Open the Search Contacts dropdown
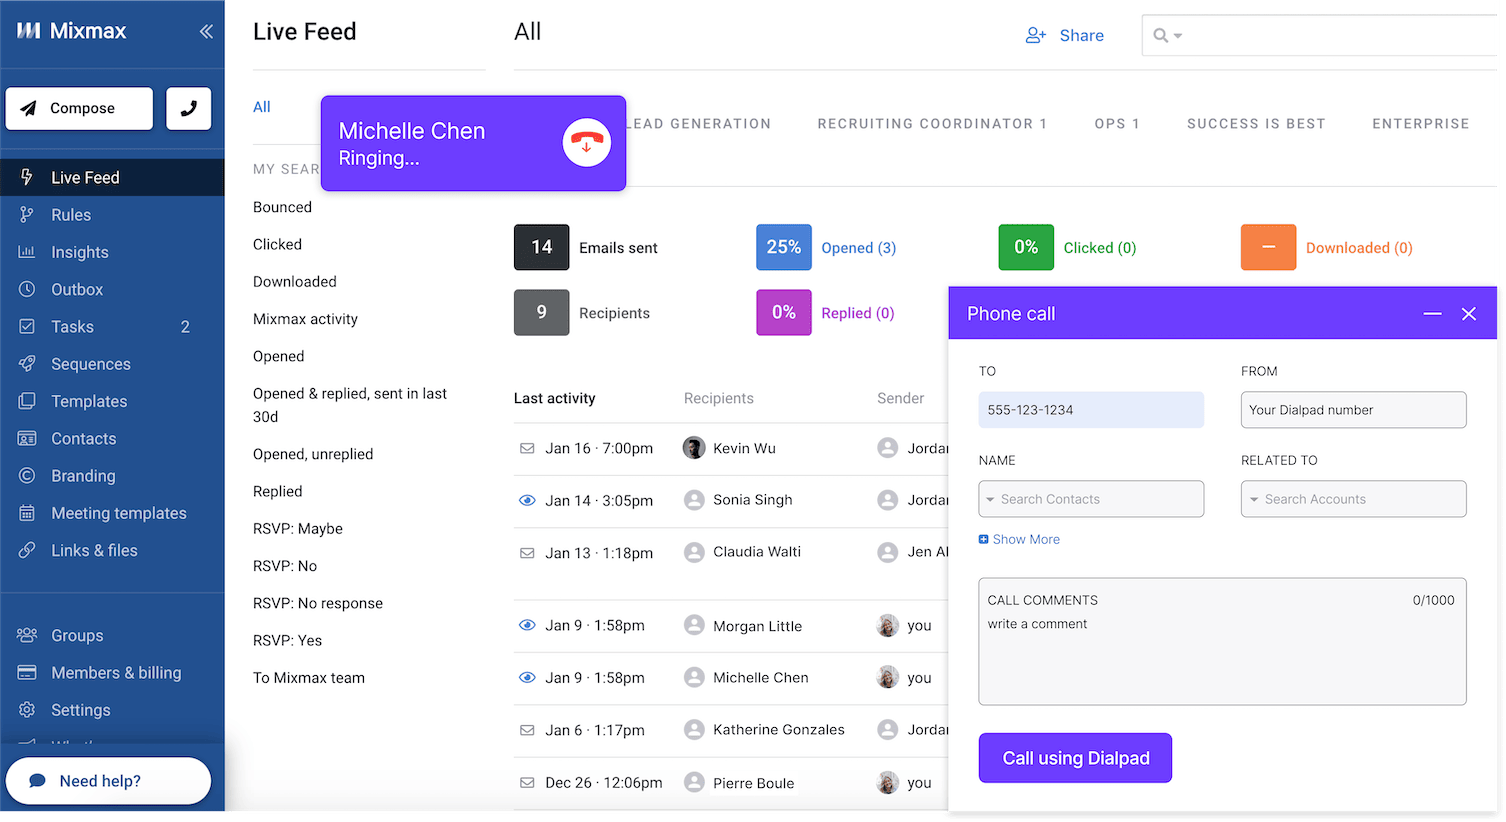The image size is (1506, 822). coord(1091,499)
